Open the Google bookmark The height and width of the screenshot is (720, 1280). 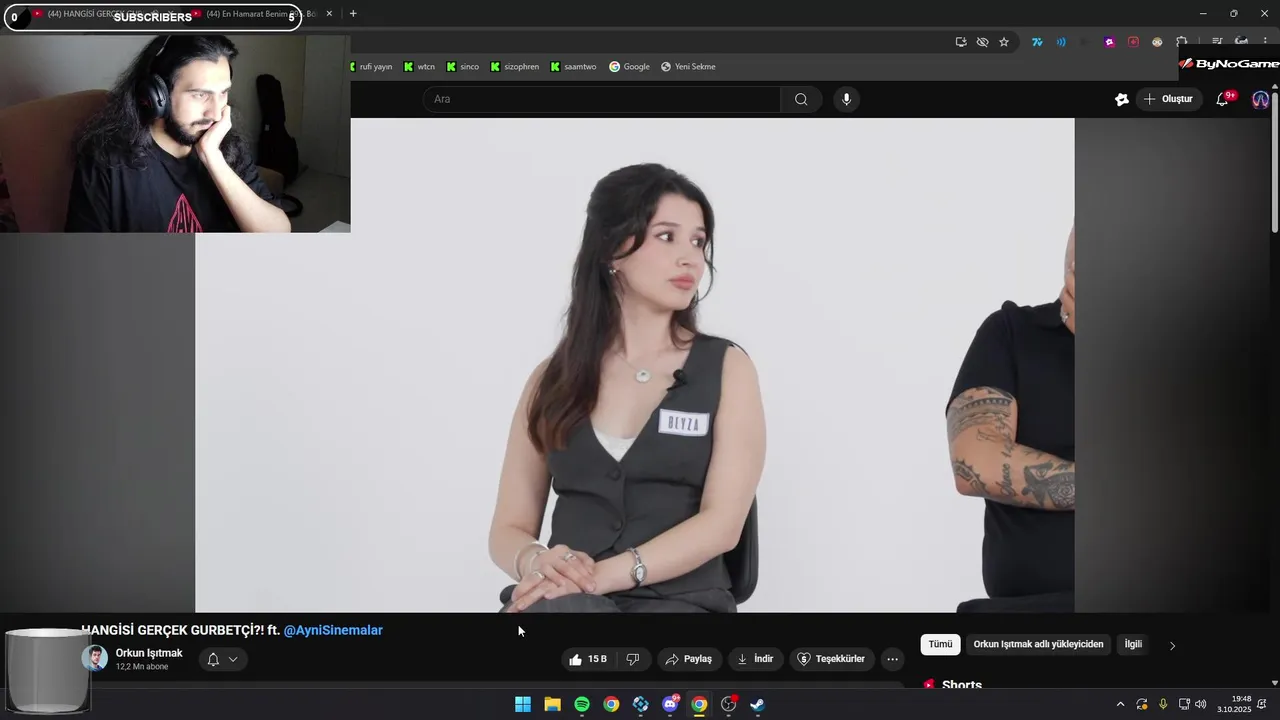tap(630, 67)
